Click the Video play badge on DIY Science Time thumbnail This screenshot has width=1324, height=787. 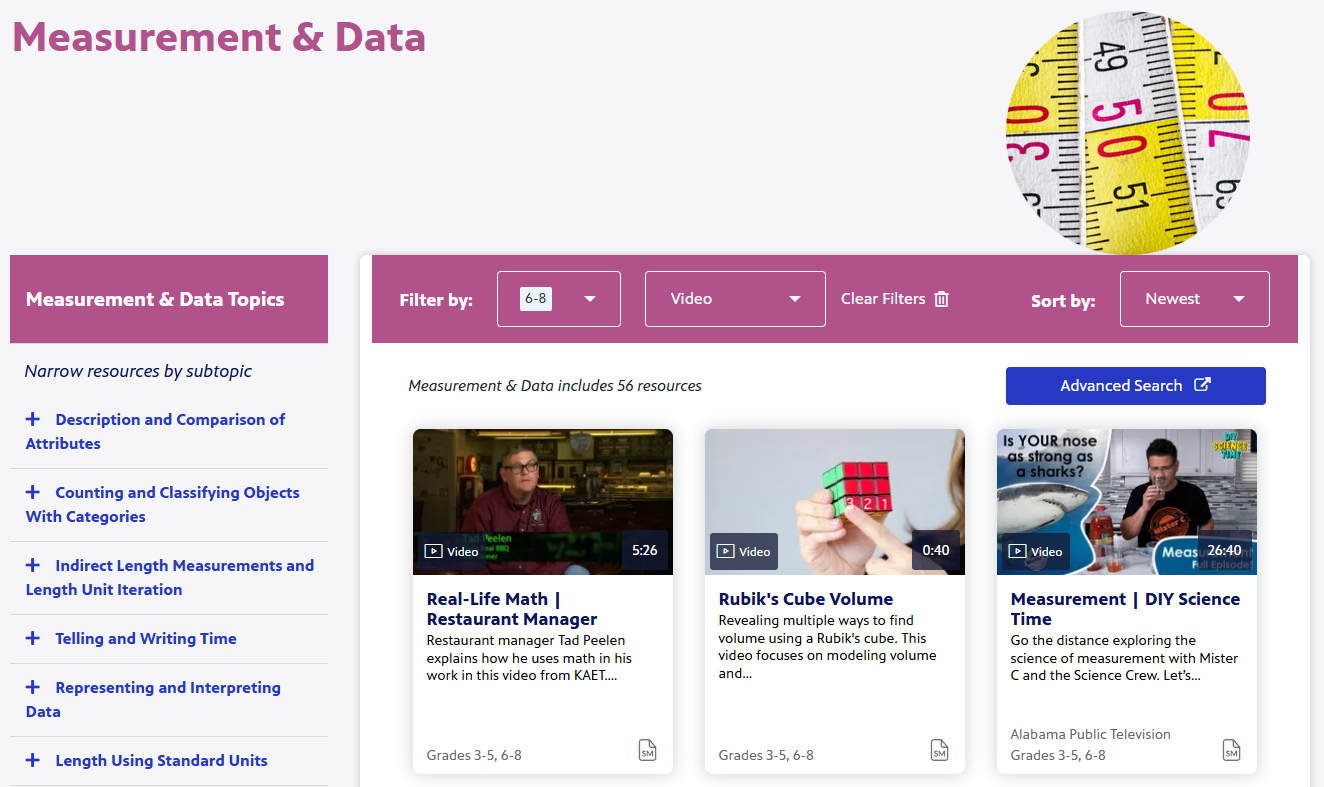pyautogui.click(x=1036, y=551)
